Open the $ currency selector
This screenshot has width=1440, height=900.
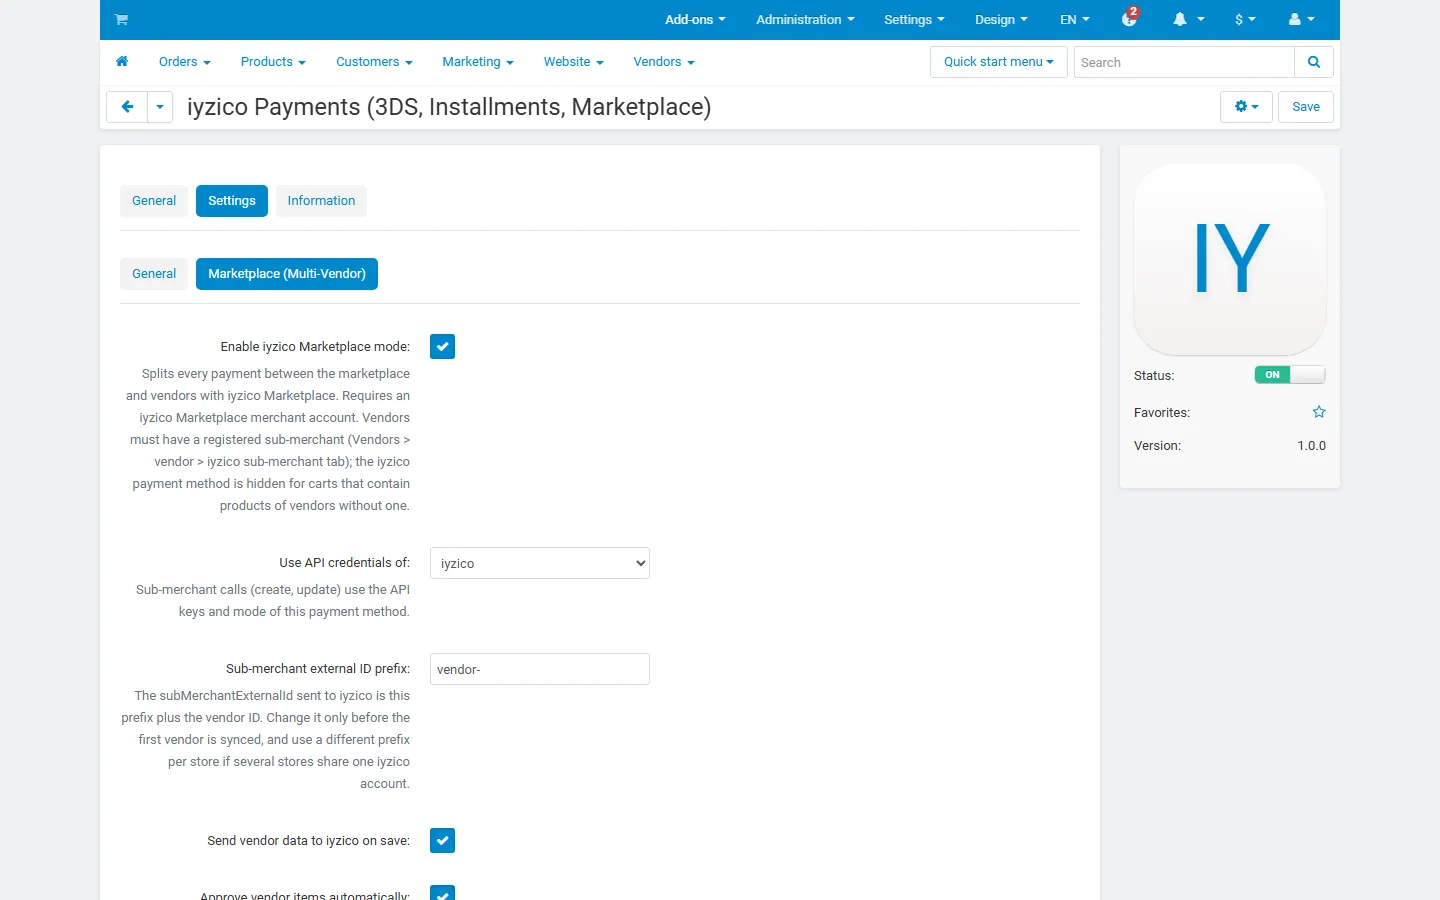[x=1245, y=20]
